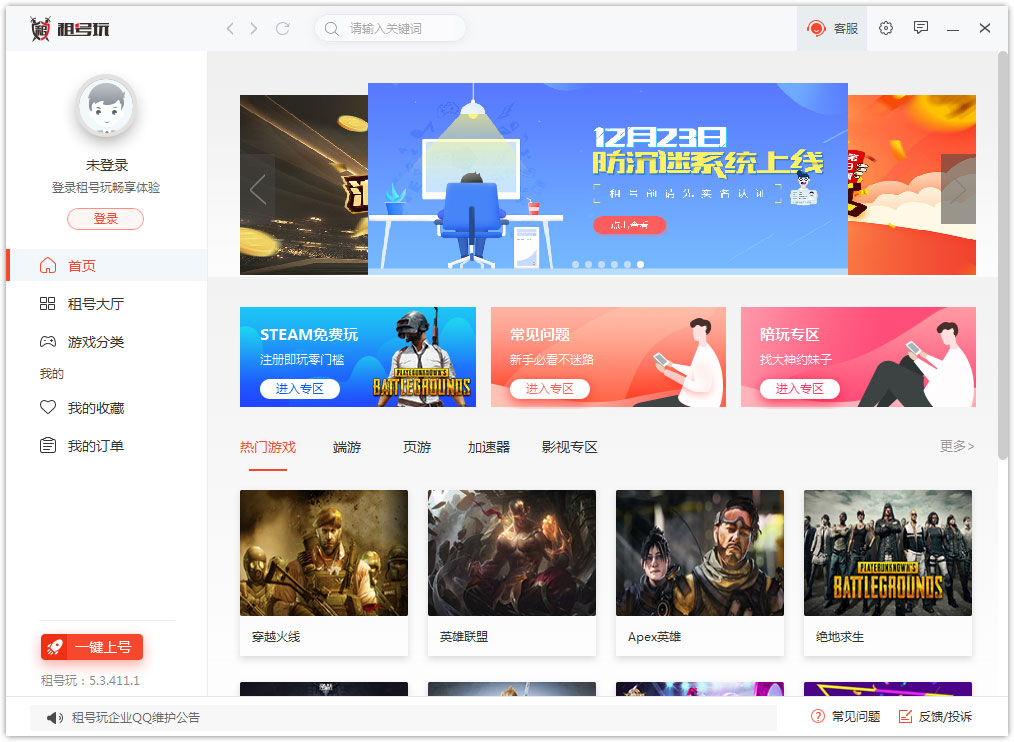Expand more games via 更多> link
Viewport: 1014px width, 742px height.
pos(956,446)
